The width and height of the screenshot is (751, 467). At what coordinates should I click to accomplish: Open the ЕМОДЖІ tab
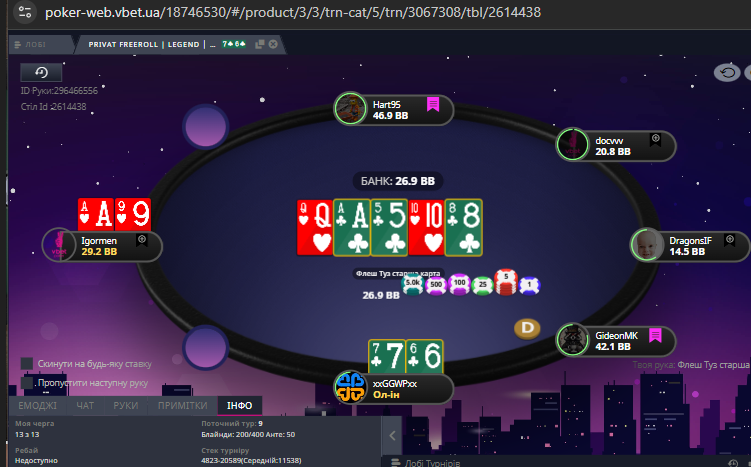point(37,406)
